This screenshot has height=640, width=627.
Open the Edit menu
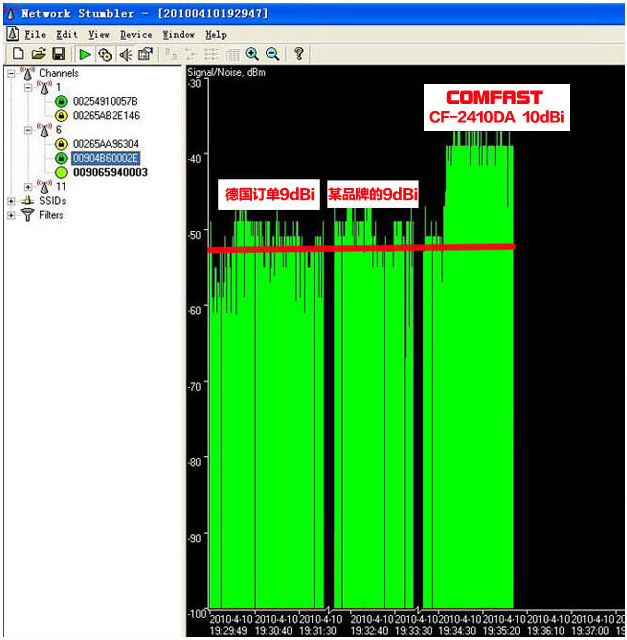point(67,35)
